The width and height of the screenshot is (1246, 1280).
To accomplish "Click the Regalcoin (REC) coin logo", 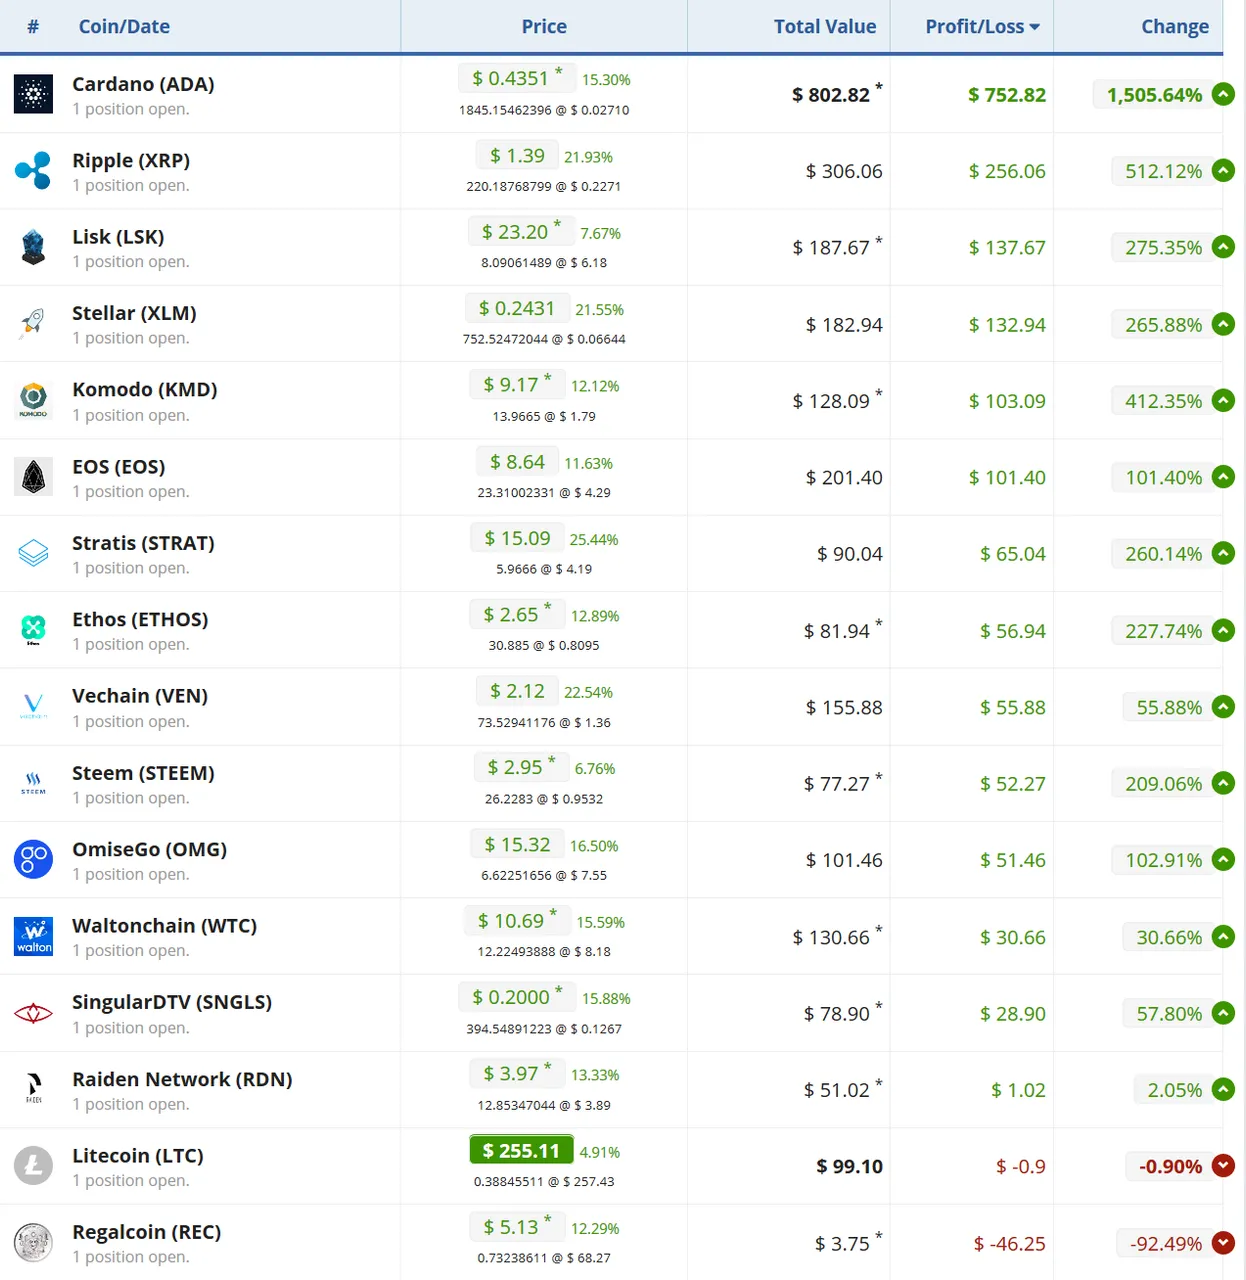I will point(33,1243).
